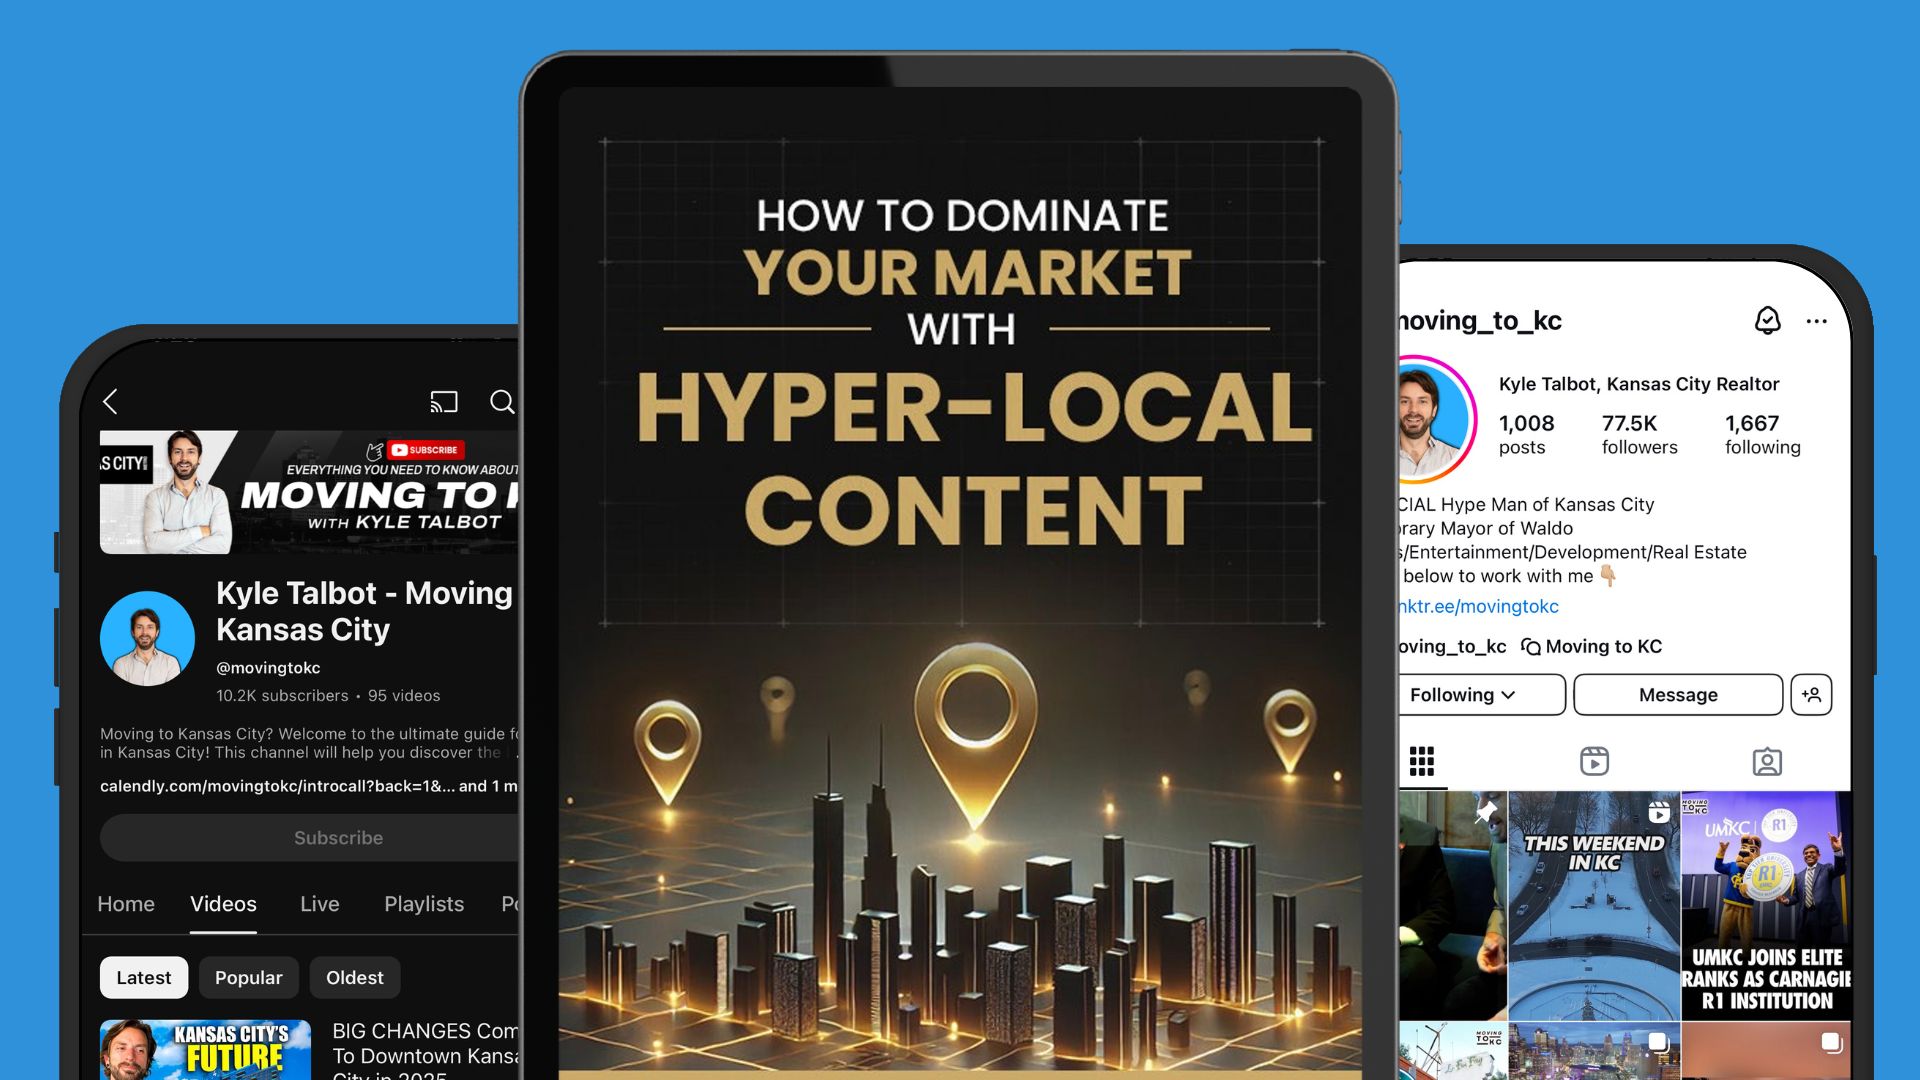
Task: Open the three-dot options menu on Instagram
Action: 1816,321
